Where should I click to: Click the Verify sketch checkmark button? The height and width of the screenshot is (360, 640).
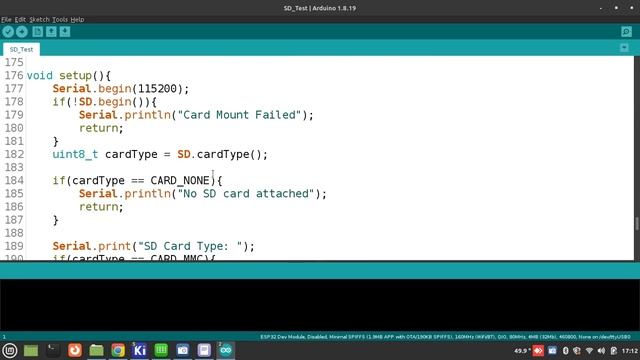8,32
